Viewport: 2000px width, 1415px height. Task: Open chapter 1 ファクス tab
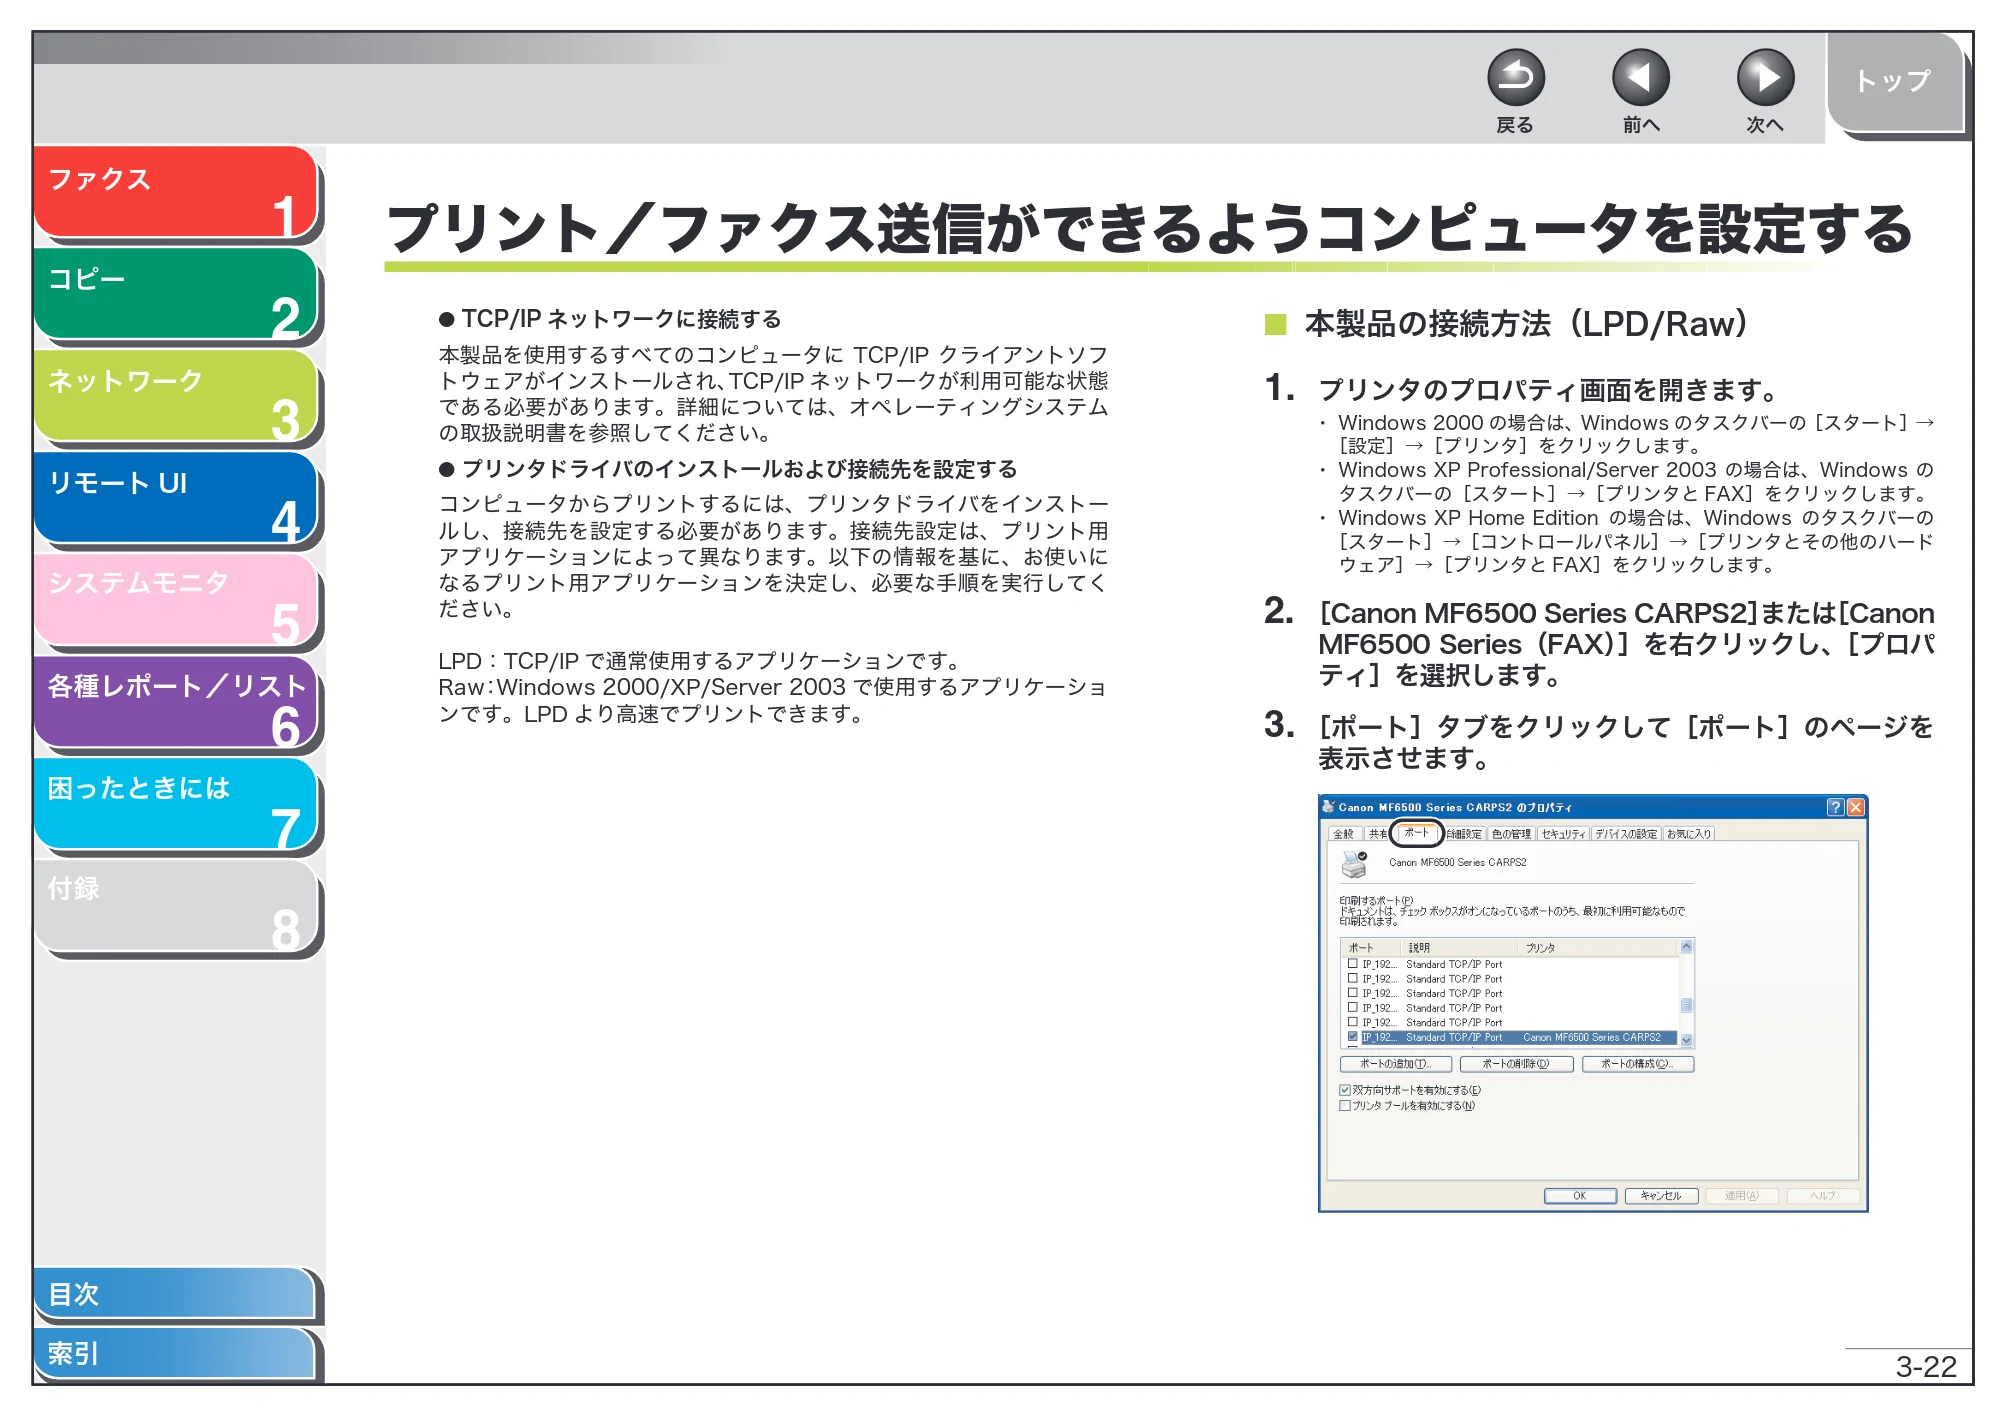click(175, 192)
